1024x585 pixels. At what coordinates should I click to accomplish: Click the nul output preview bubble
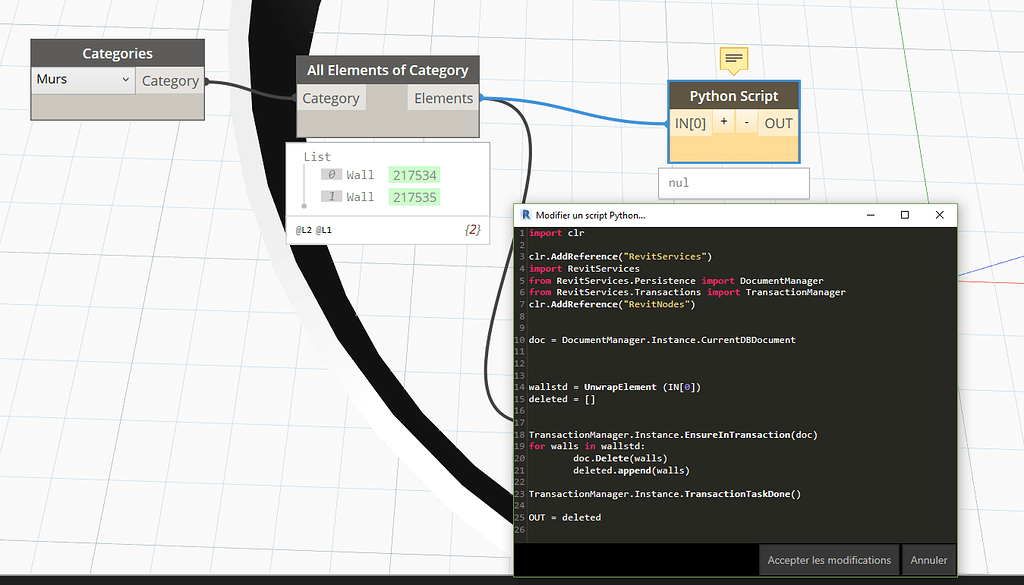pyautogui.click(x=733, y=183)
